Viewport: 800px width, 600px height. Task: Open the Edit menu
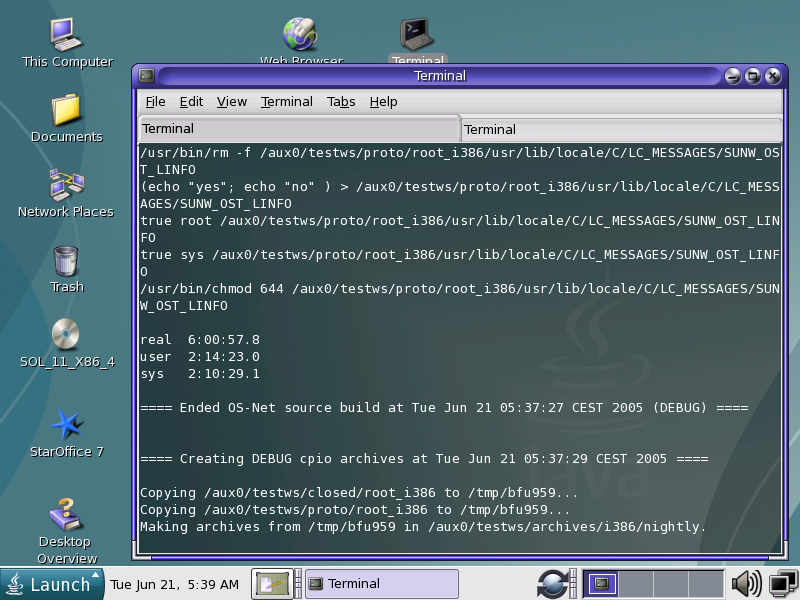[x=191, y=102]
